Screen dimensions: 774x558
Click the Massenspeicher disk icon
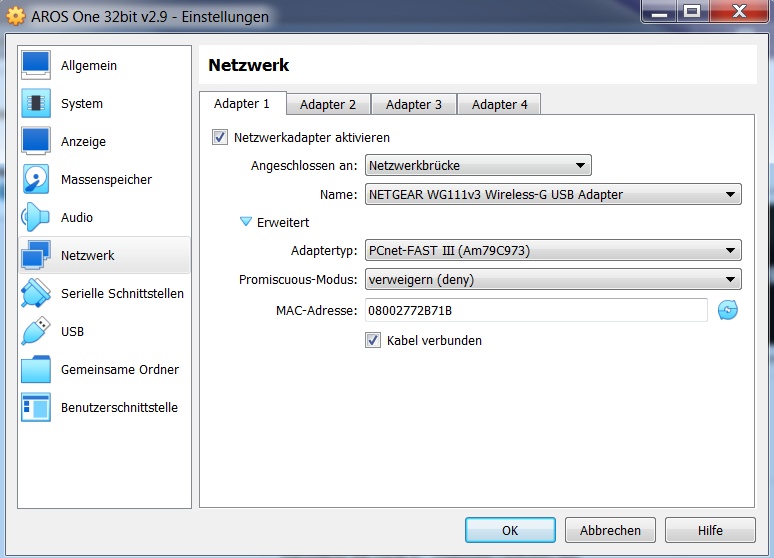pos(36,179)
